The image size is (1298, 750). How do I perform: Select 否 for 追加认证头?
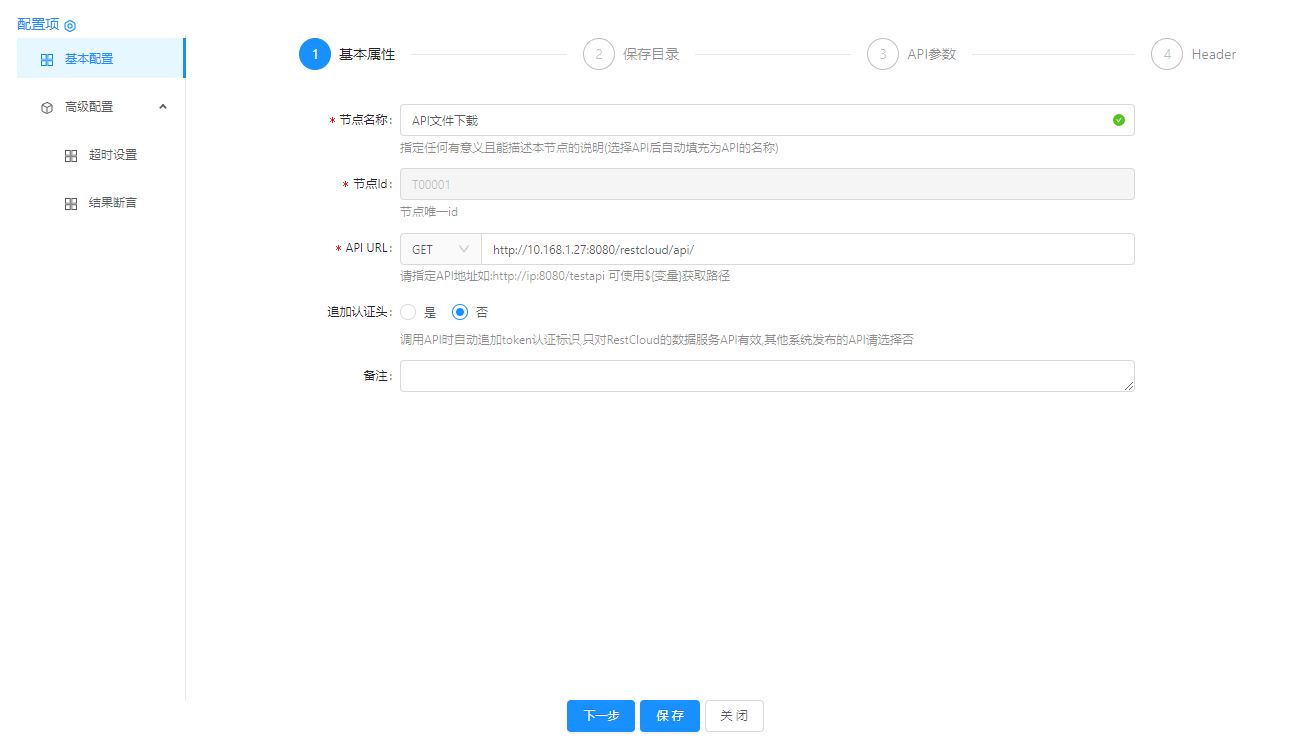click(x=460, y=312)
